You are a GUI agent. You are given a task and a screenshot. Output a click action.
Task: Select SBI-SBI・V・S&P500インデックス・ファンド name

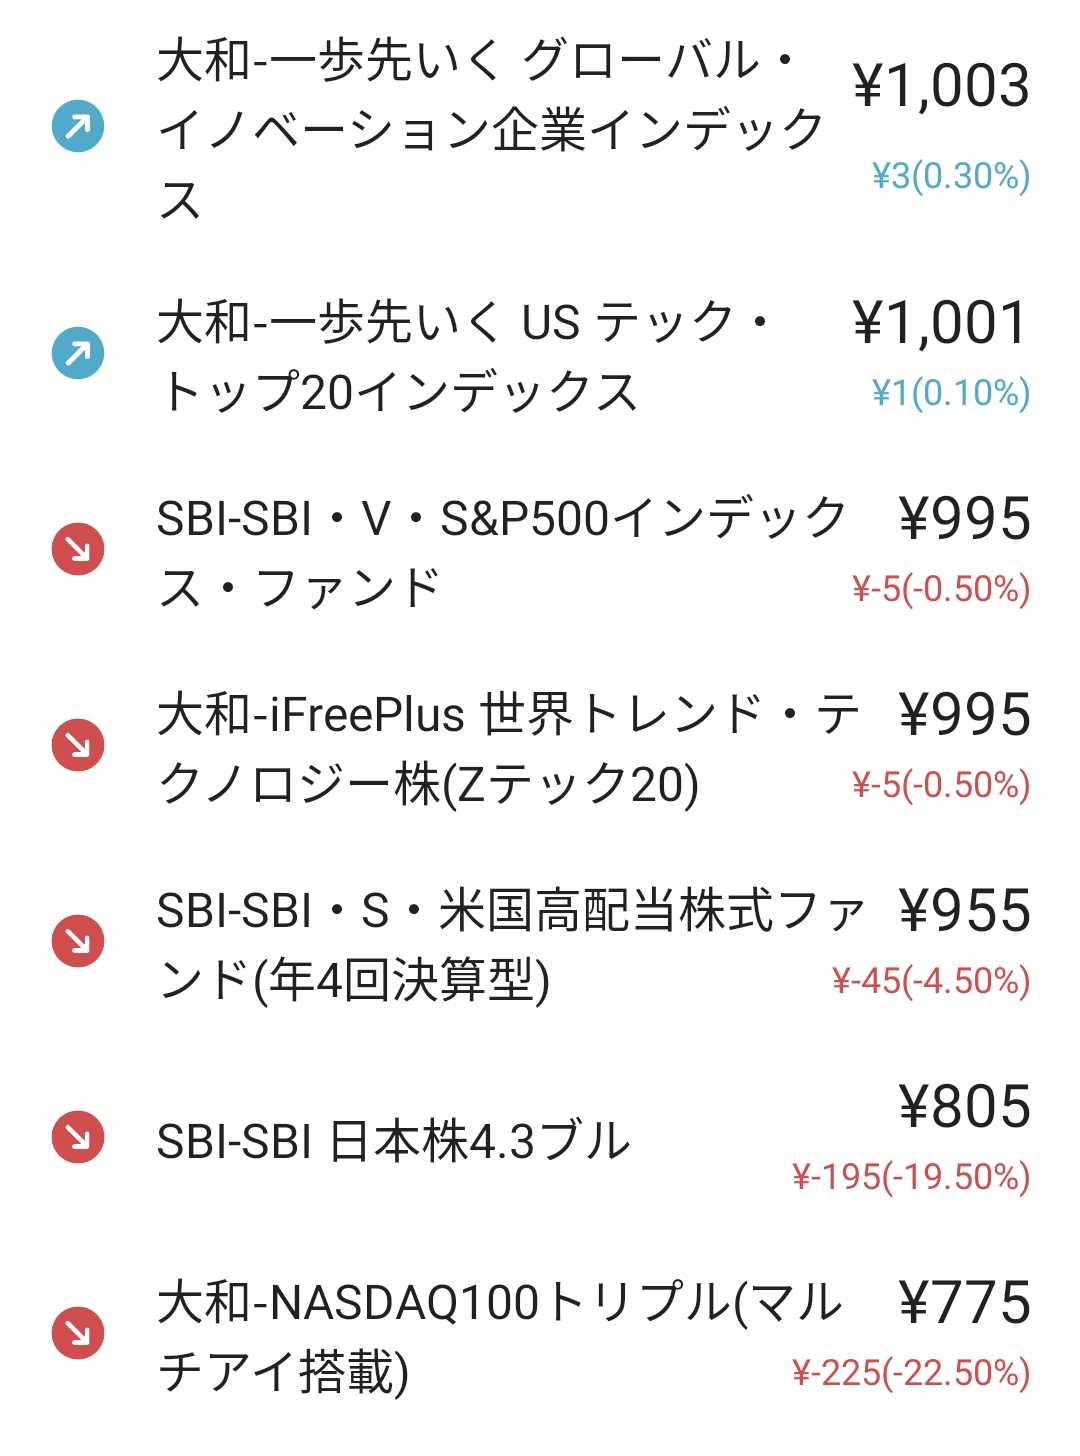500,552
